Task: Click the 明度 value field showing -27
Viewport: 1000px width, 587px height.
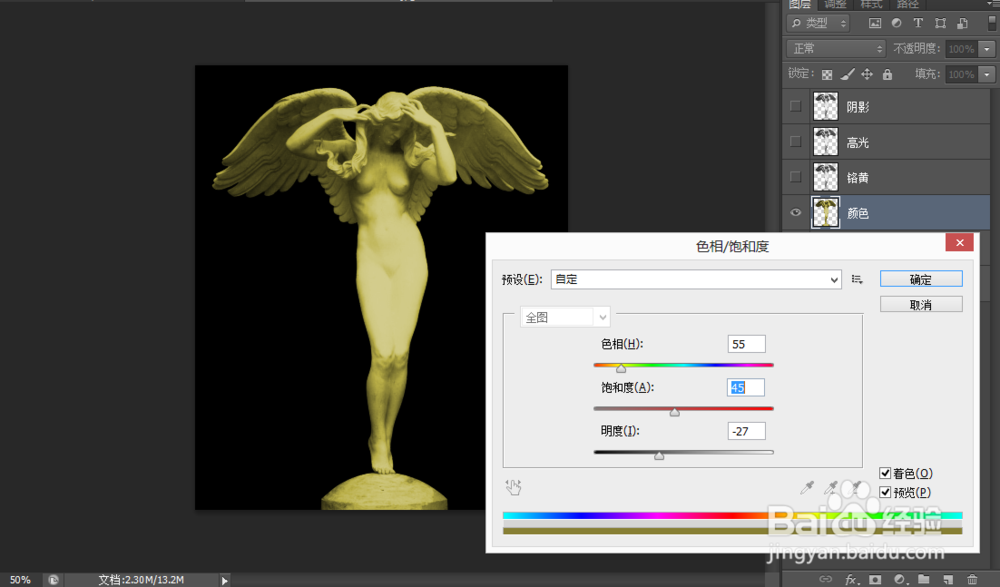Action: (746, 431)
